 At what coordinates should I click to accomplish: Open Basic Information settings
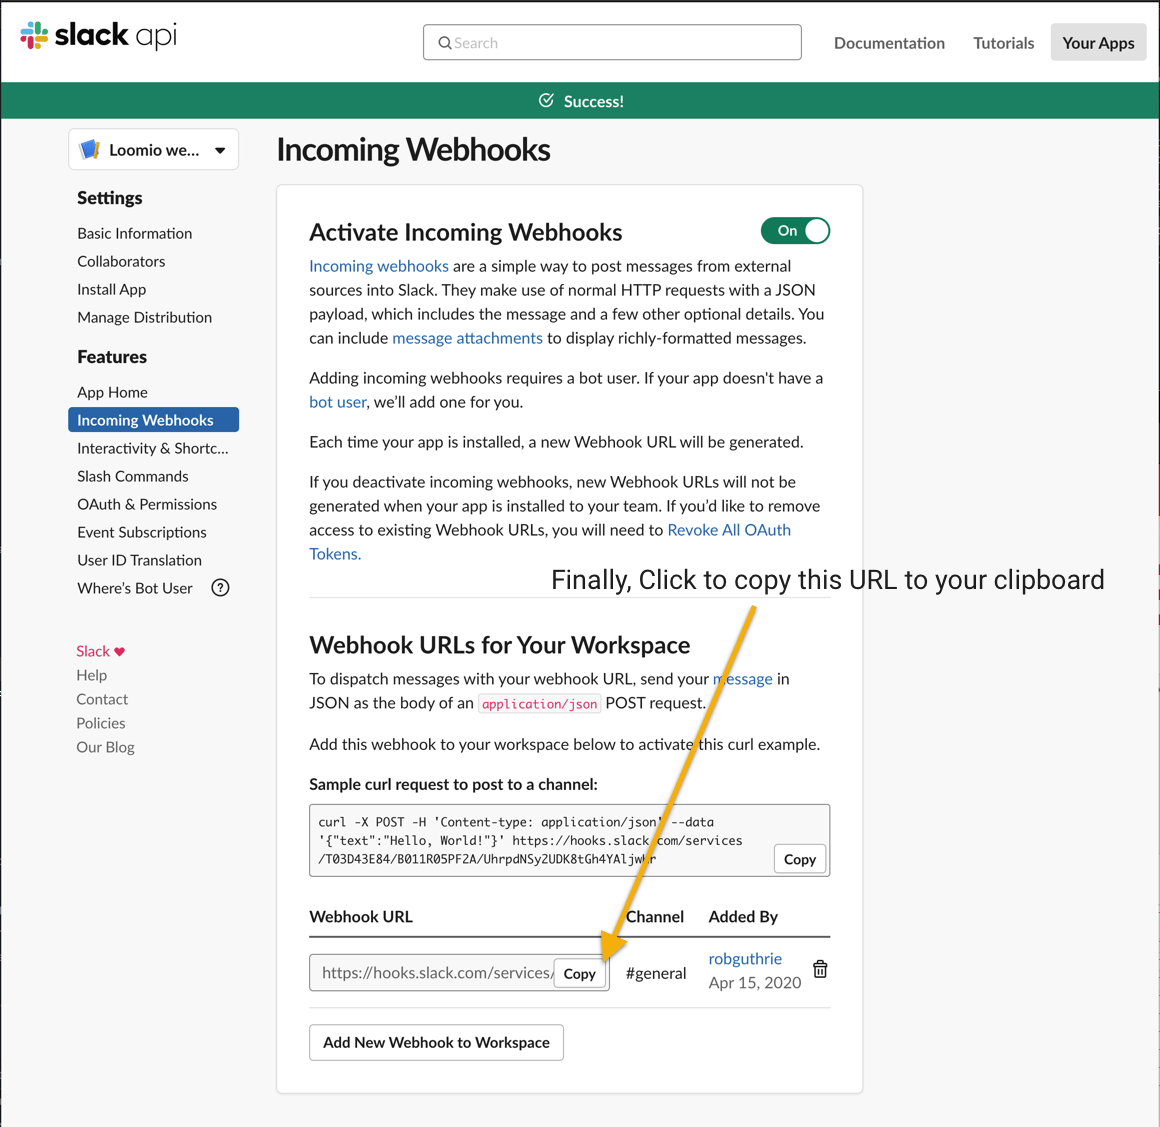[135, 233]
